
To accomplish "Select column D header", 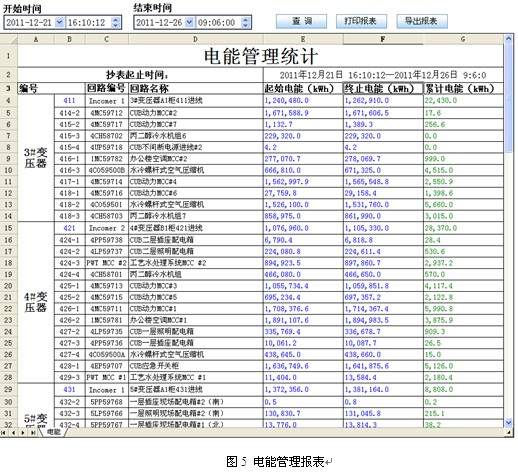I will click(x=196, y=39).
